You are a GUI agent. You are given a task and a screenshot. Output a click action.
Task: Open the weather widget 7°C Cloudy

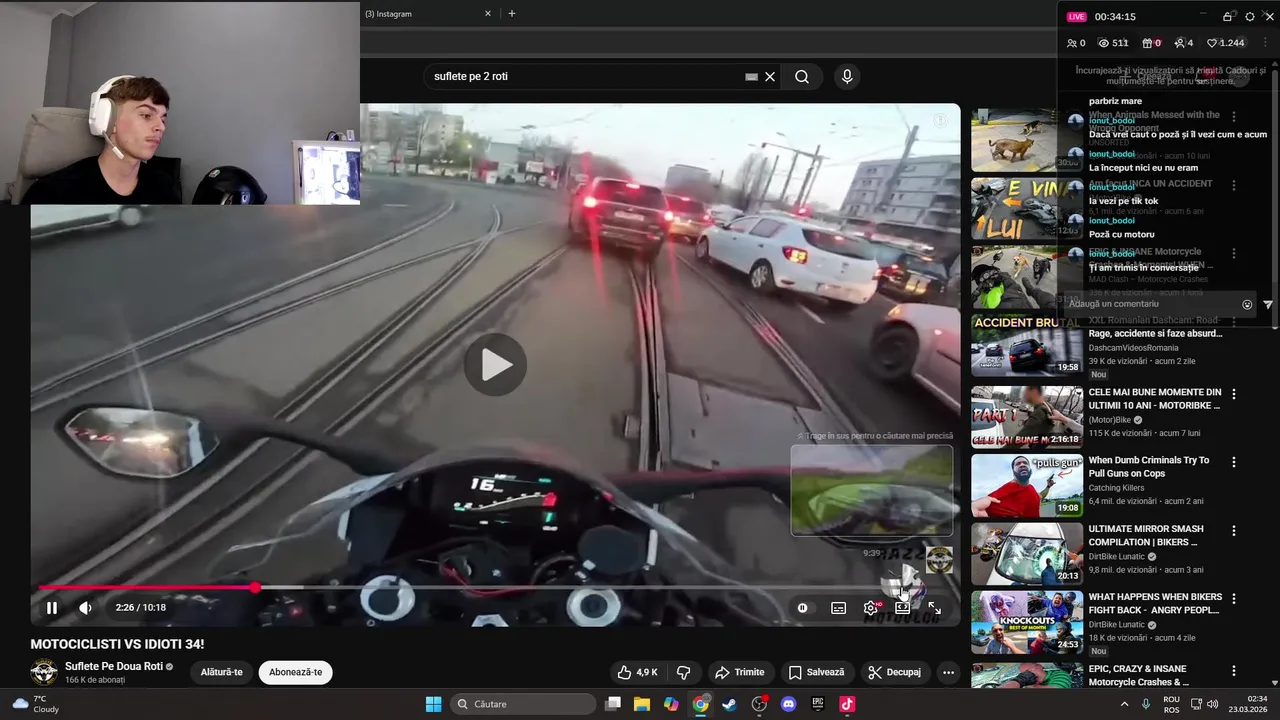35,704
